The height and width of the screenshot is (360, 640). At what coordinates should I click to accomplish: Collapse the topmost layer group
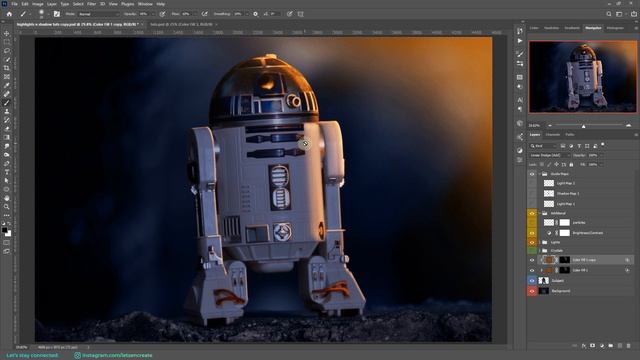[x=540, y=174]
